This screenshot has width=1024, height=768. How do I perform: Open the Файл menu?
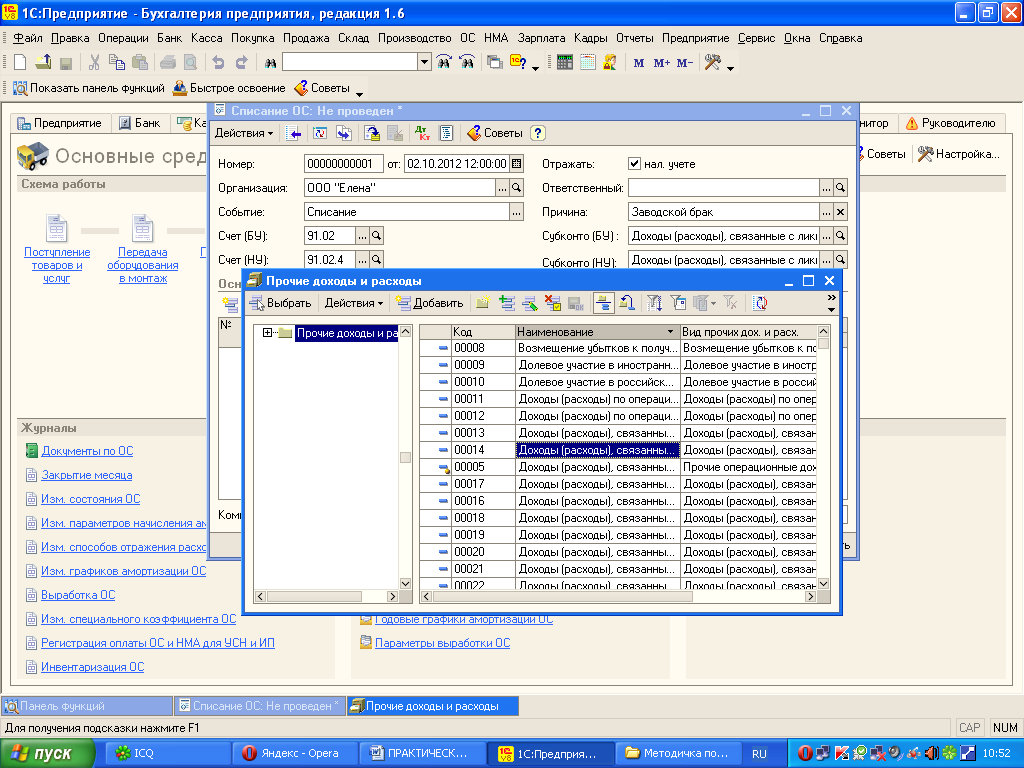coord(27,38)
